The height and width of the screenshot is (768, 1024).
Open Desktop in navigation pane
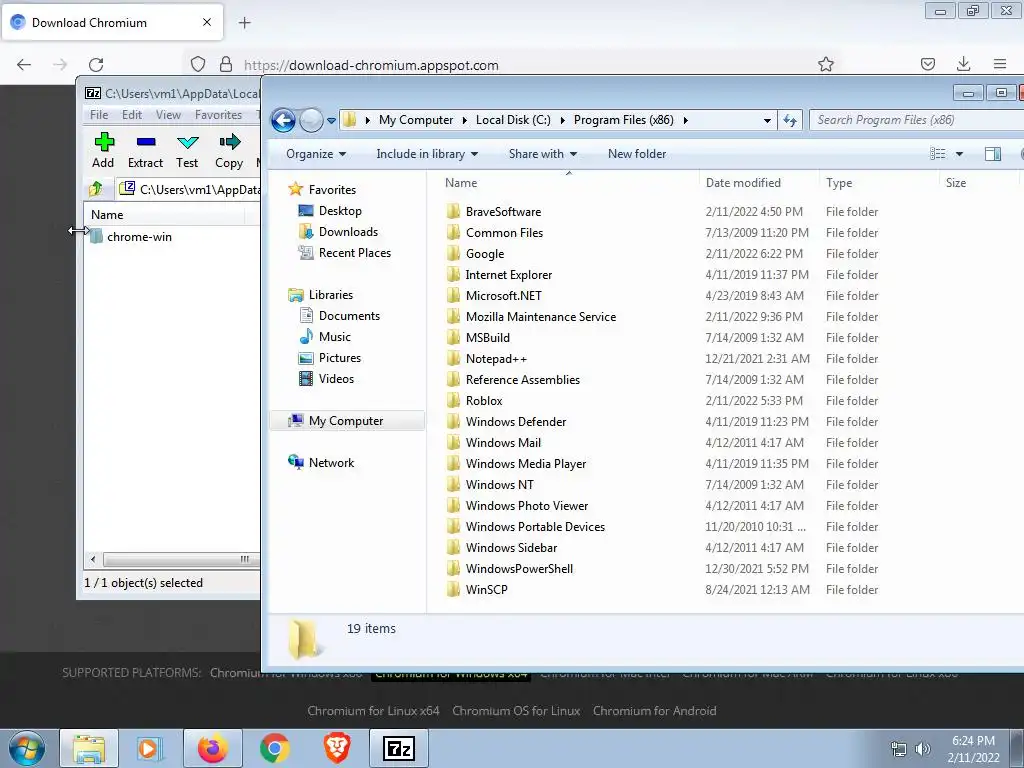(x=330, y=211)
